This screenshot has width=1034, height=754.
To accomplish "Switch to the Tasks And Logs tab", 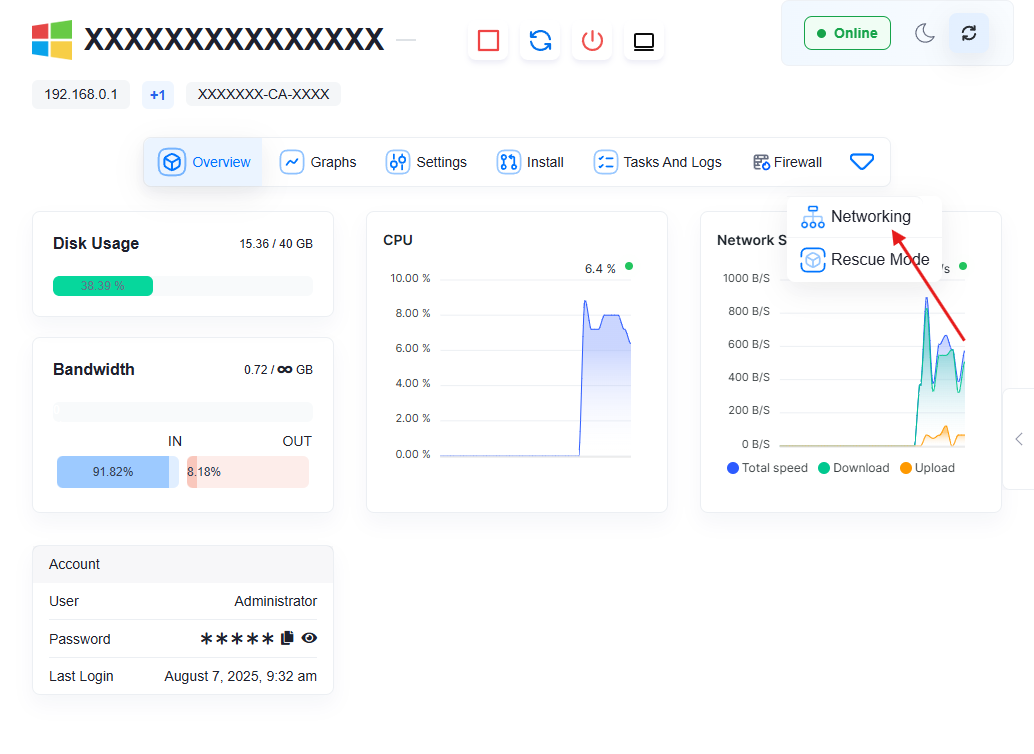I will [657, 162].
